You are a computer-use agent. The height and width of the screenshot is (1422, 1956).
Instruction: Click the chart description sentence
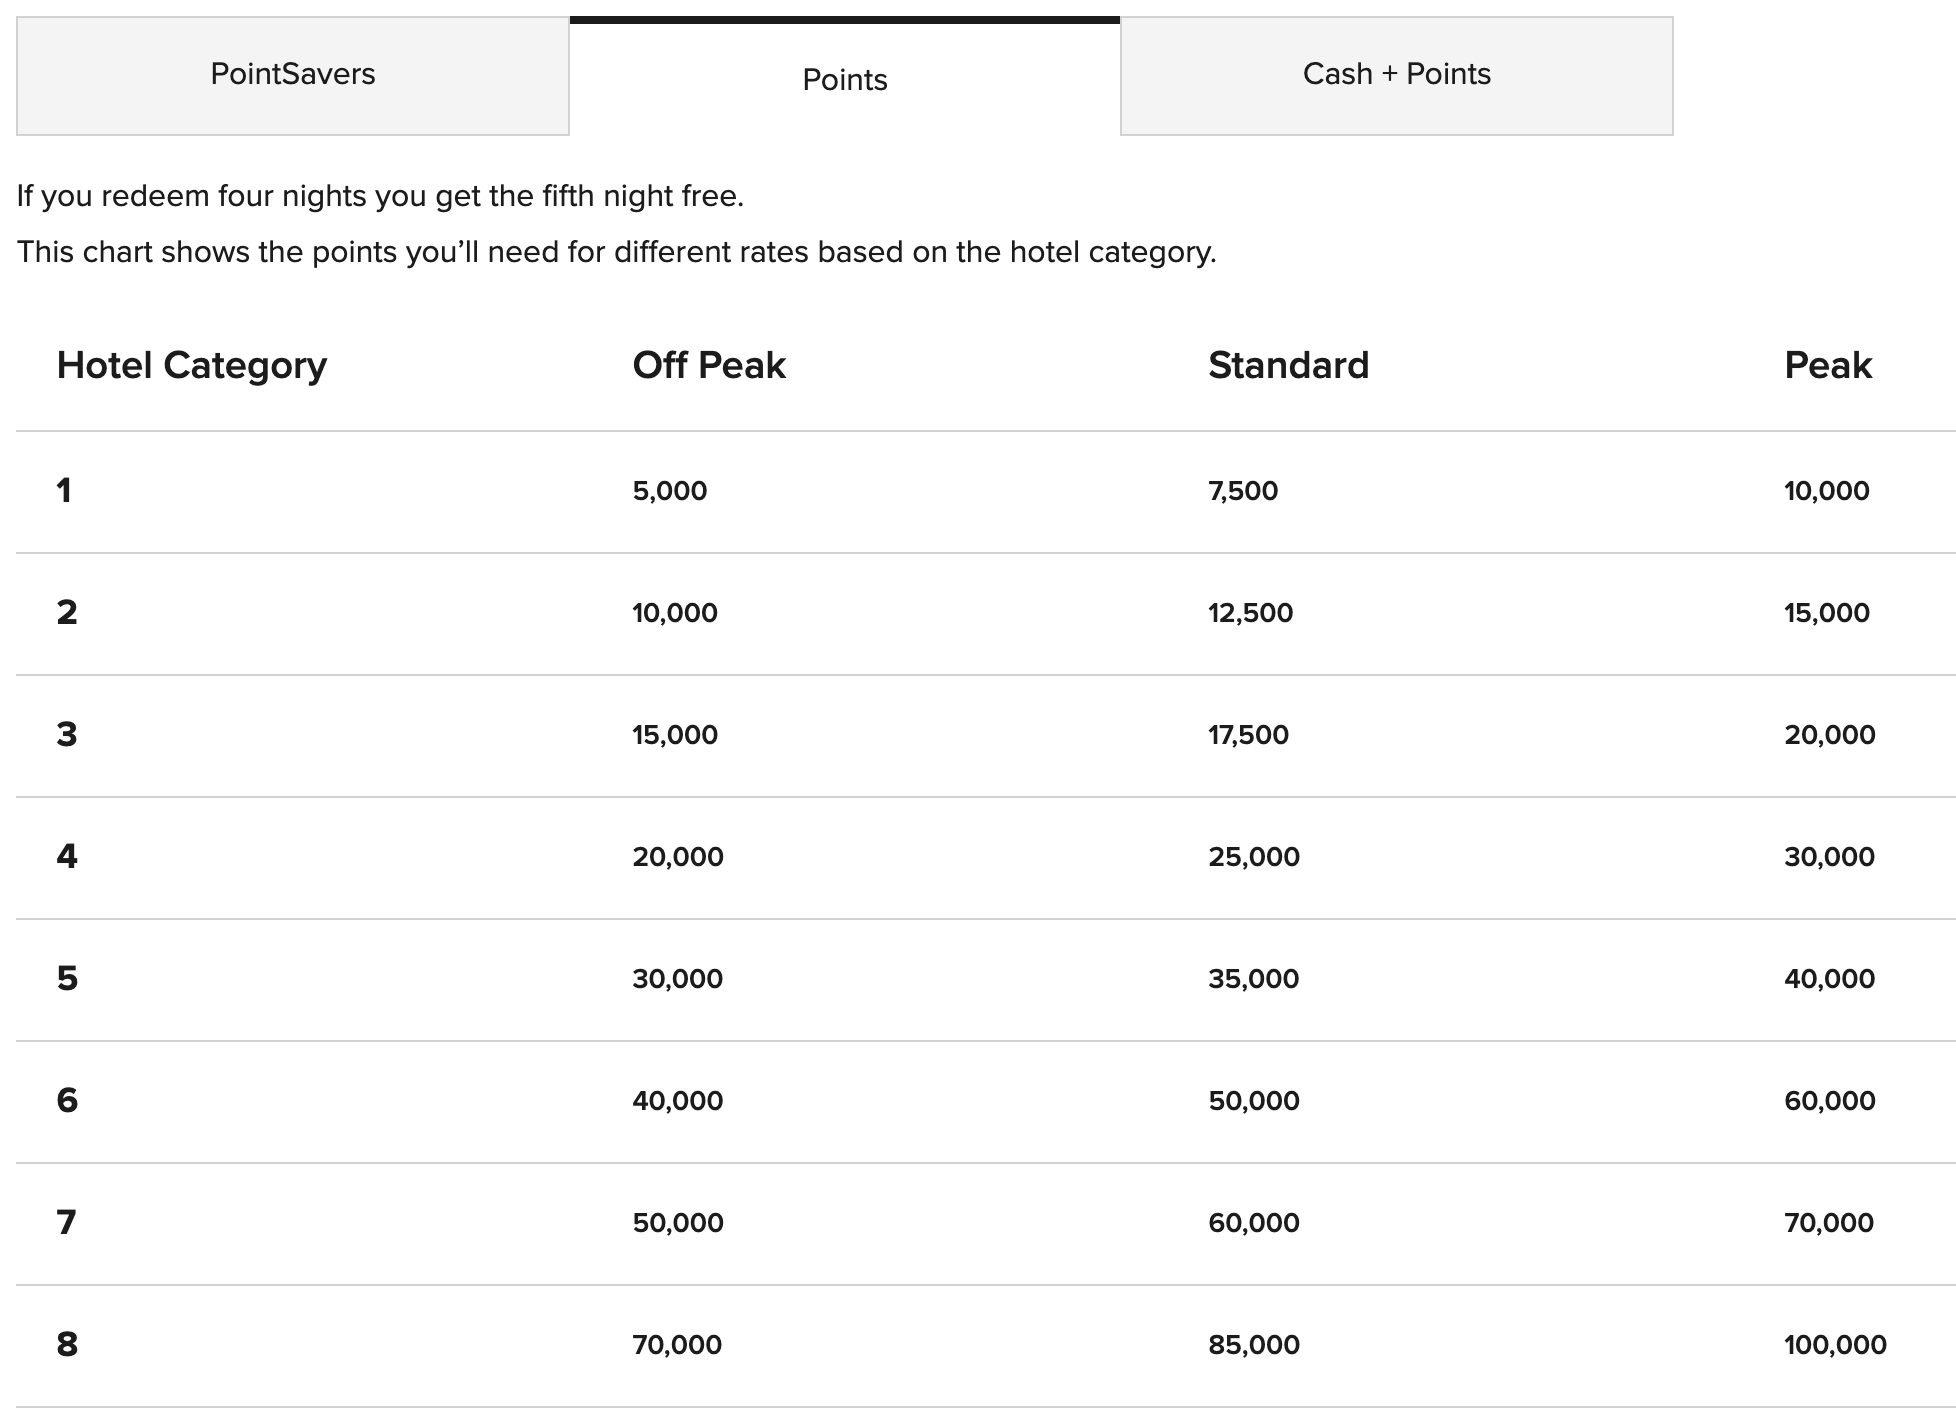[617, 252]
